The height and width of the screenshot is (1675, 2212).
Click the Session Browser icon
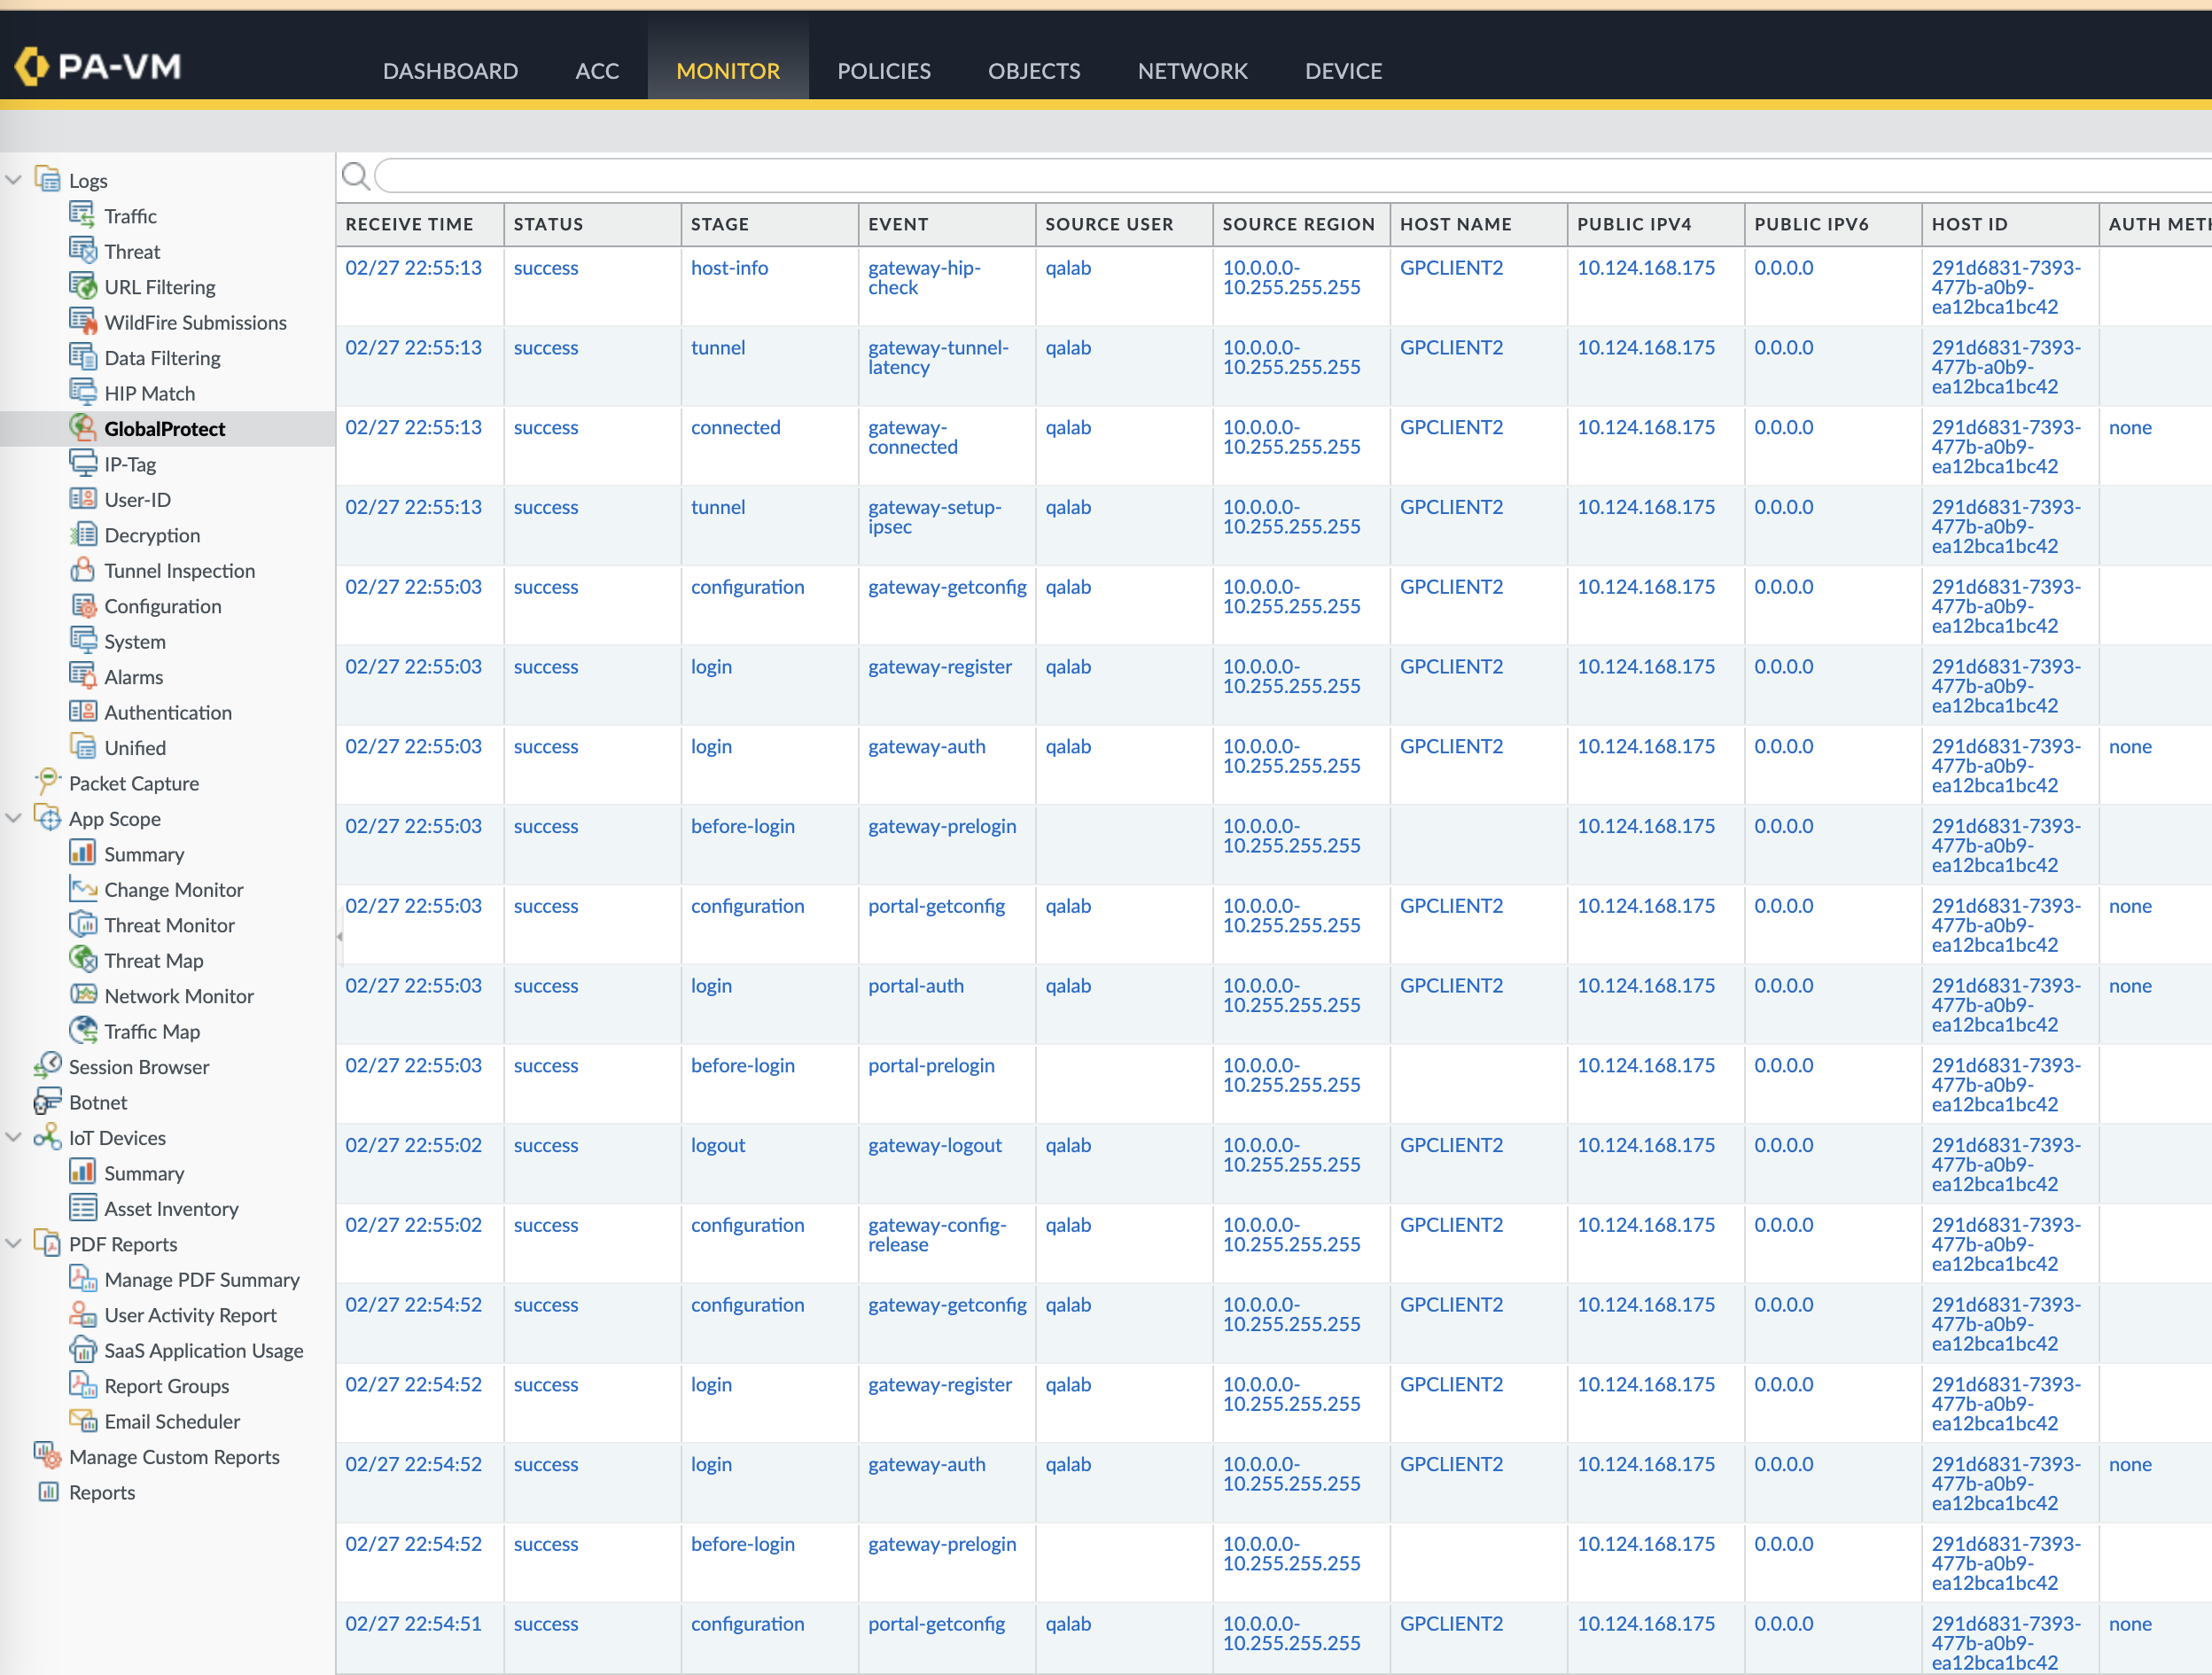tap(47, 1066)
